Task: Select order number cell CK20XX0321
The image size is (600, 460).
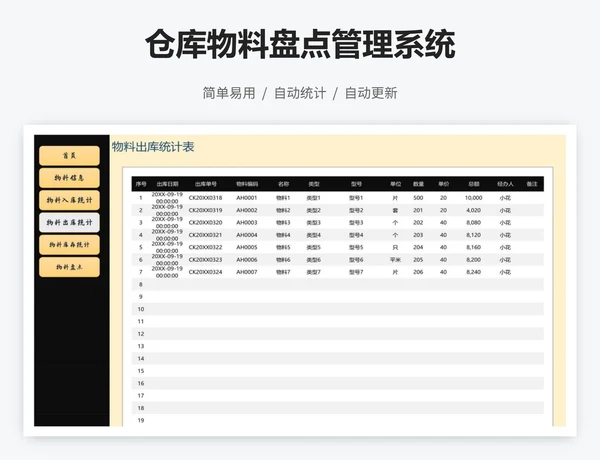Action: click(x=205, y=235)
